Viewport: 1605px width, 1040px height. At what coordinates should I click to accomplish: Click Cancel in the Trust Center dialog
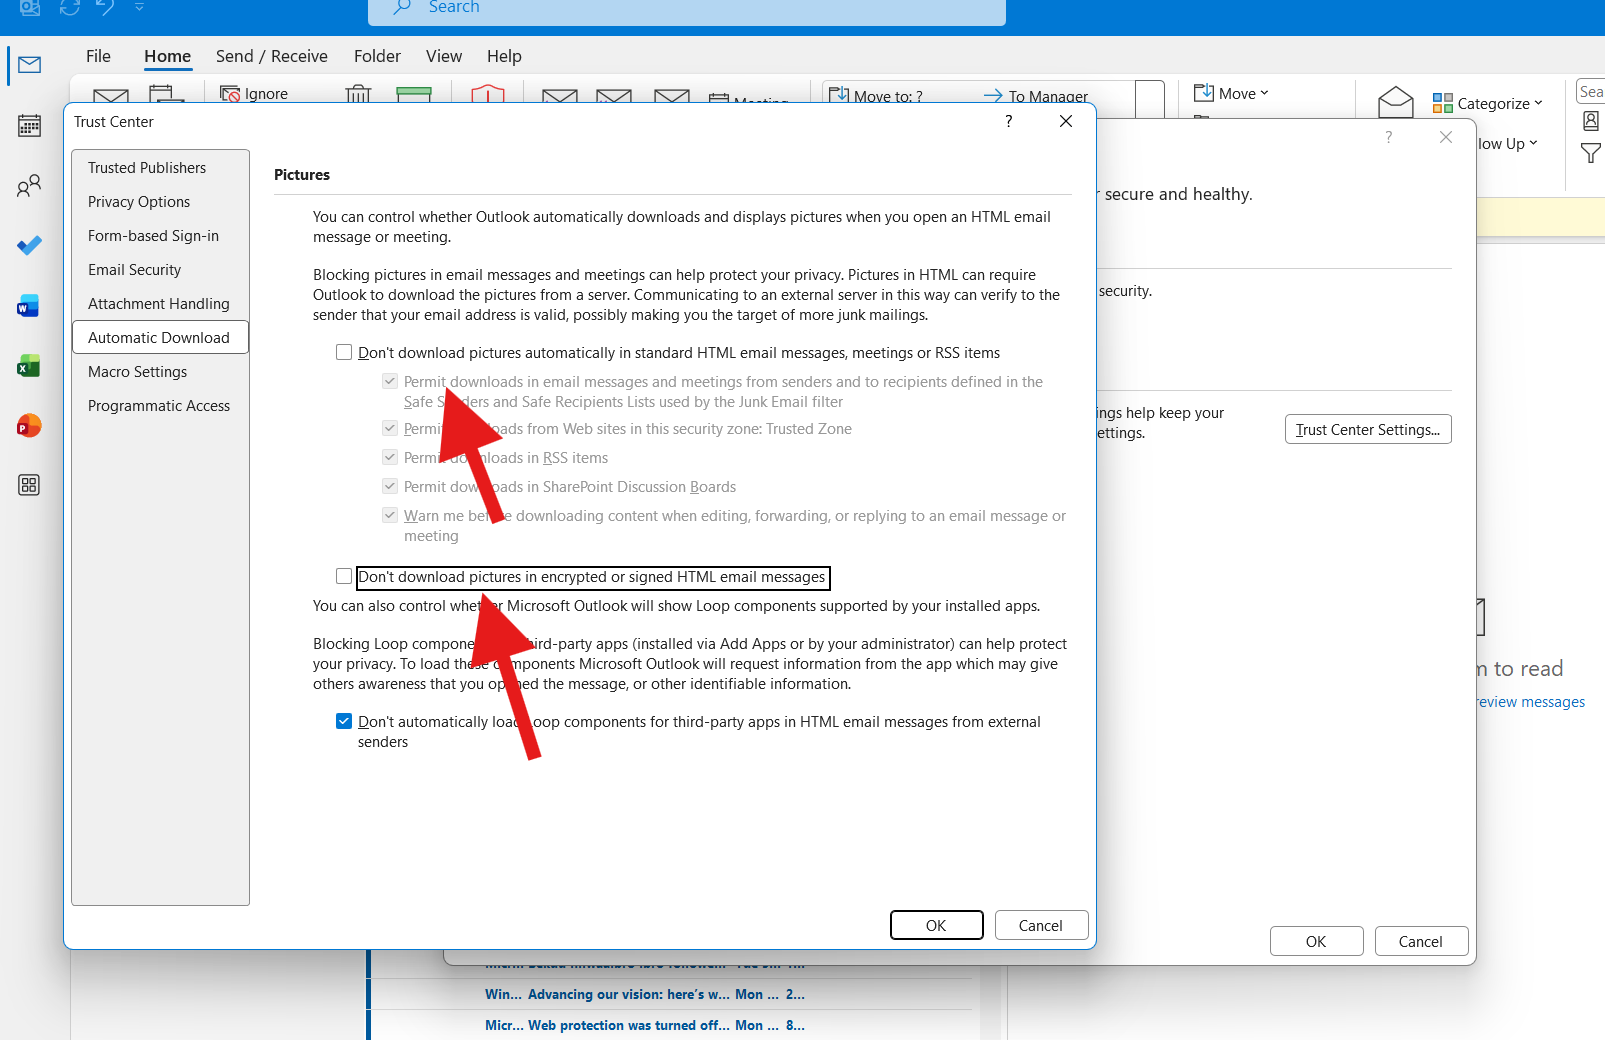[x=1040, y=925]
